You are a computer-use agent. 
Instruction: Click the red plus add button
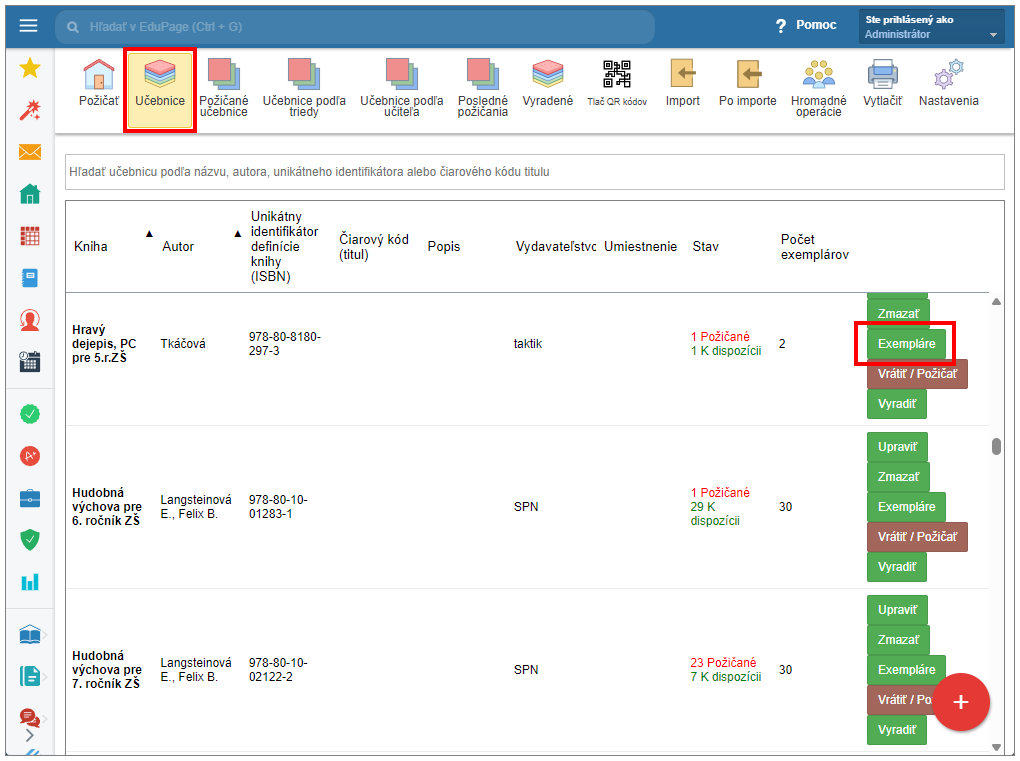click(961, 702)
